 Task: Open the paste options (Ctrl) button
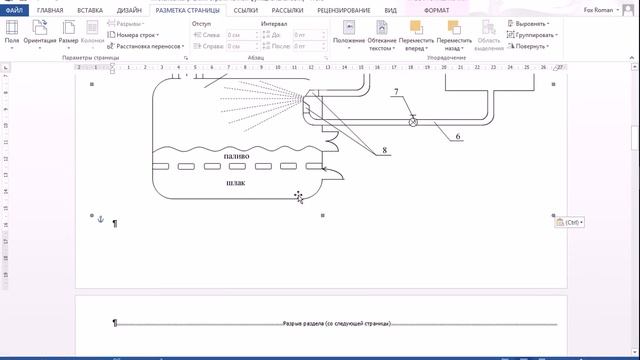point(569,222)
